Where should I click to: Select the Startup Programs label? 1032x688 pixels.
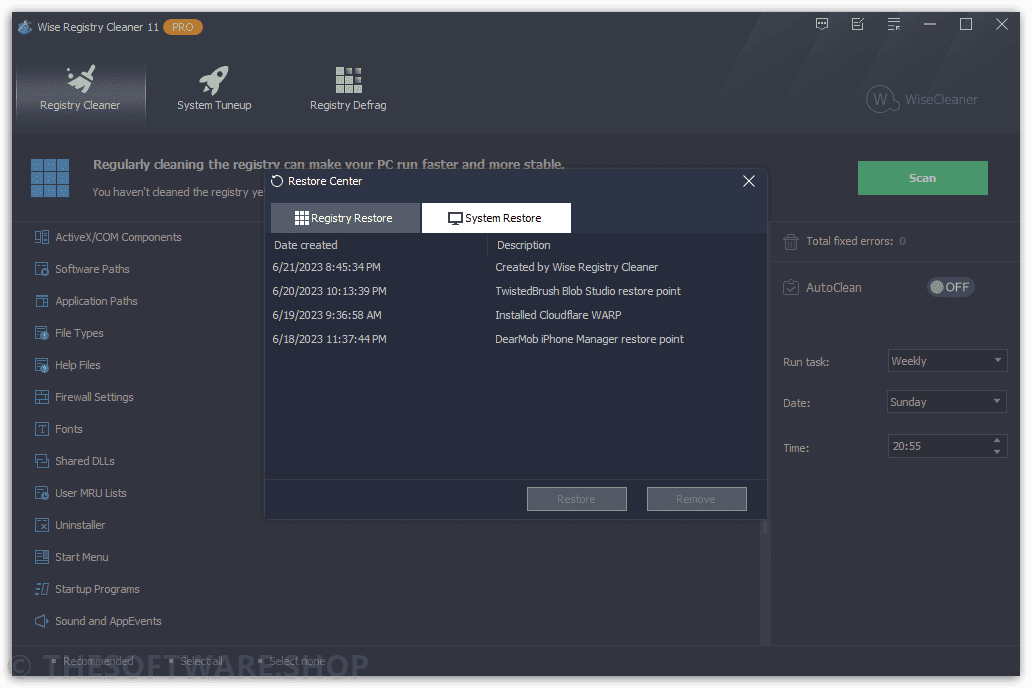tap(97, 589)
